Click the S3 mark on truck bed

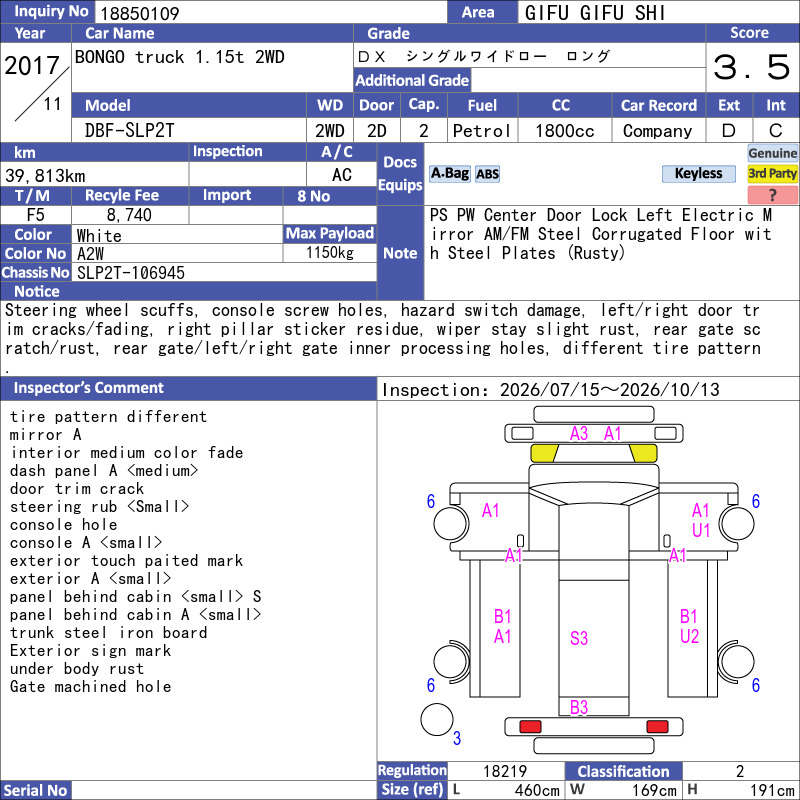[x=579, y=638]
